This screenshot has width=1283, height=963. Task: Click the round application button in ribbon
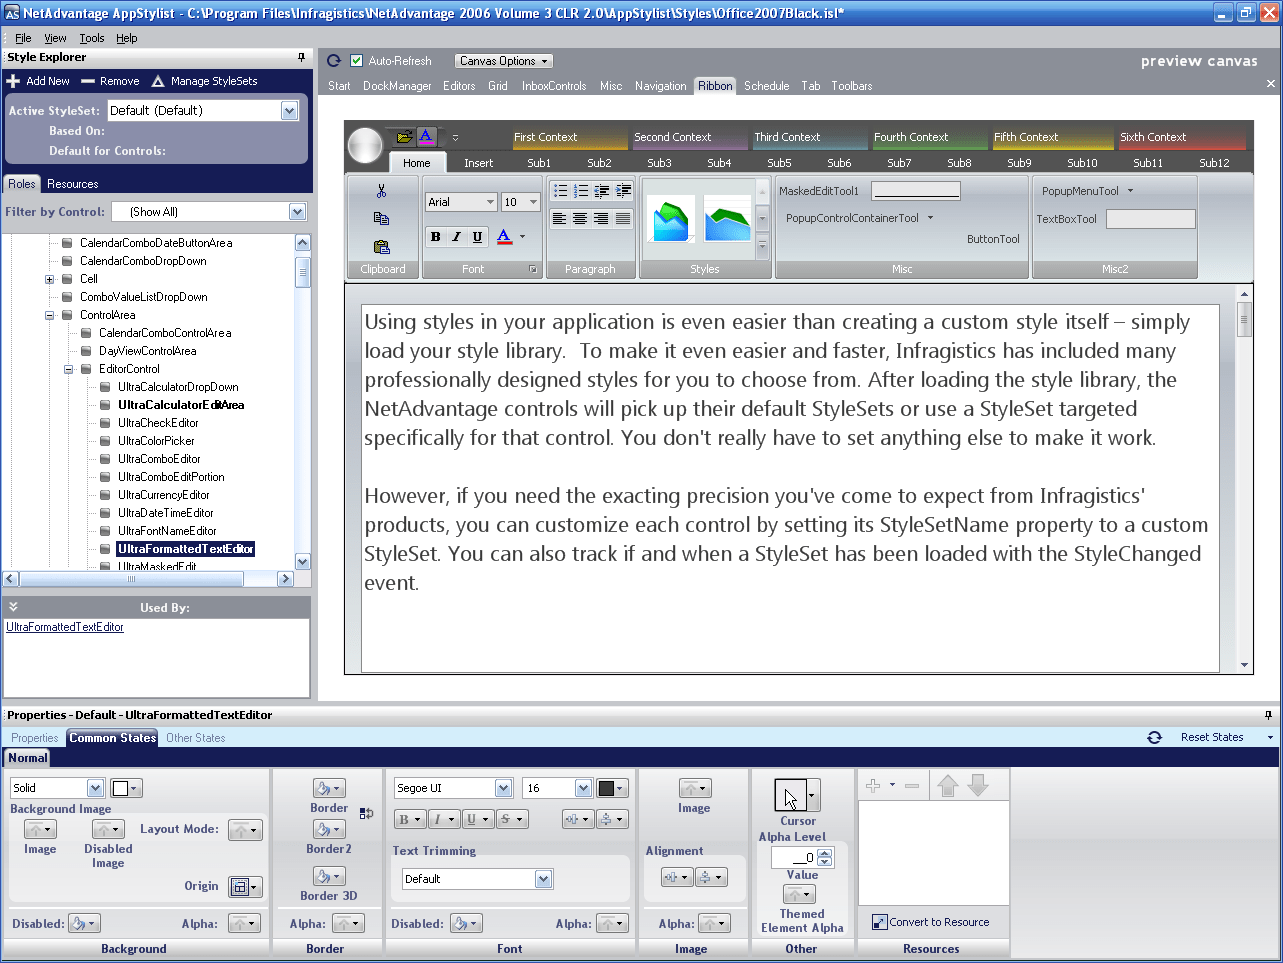[366, 145]
